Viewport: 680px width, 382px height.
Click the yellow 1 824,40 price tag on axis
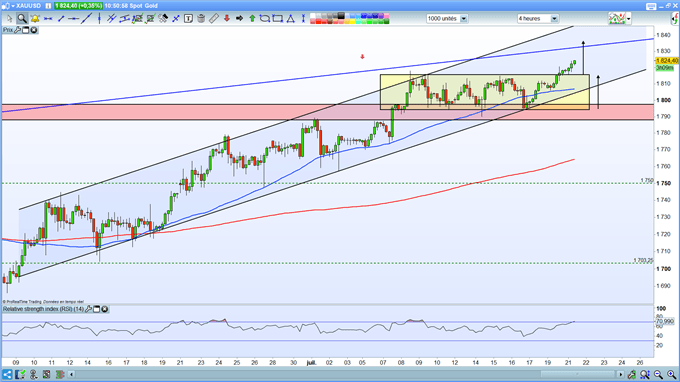pos(667,61)
